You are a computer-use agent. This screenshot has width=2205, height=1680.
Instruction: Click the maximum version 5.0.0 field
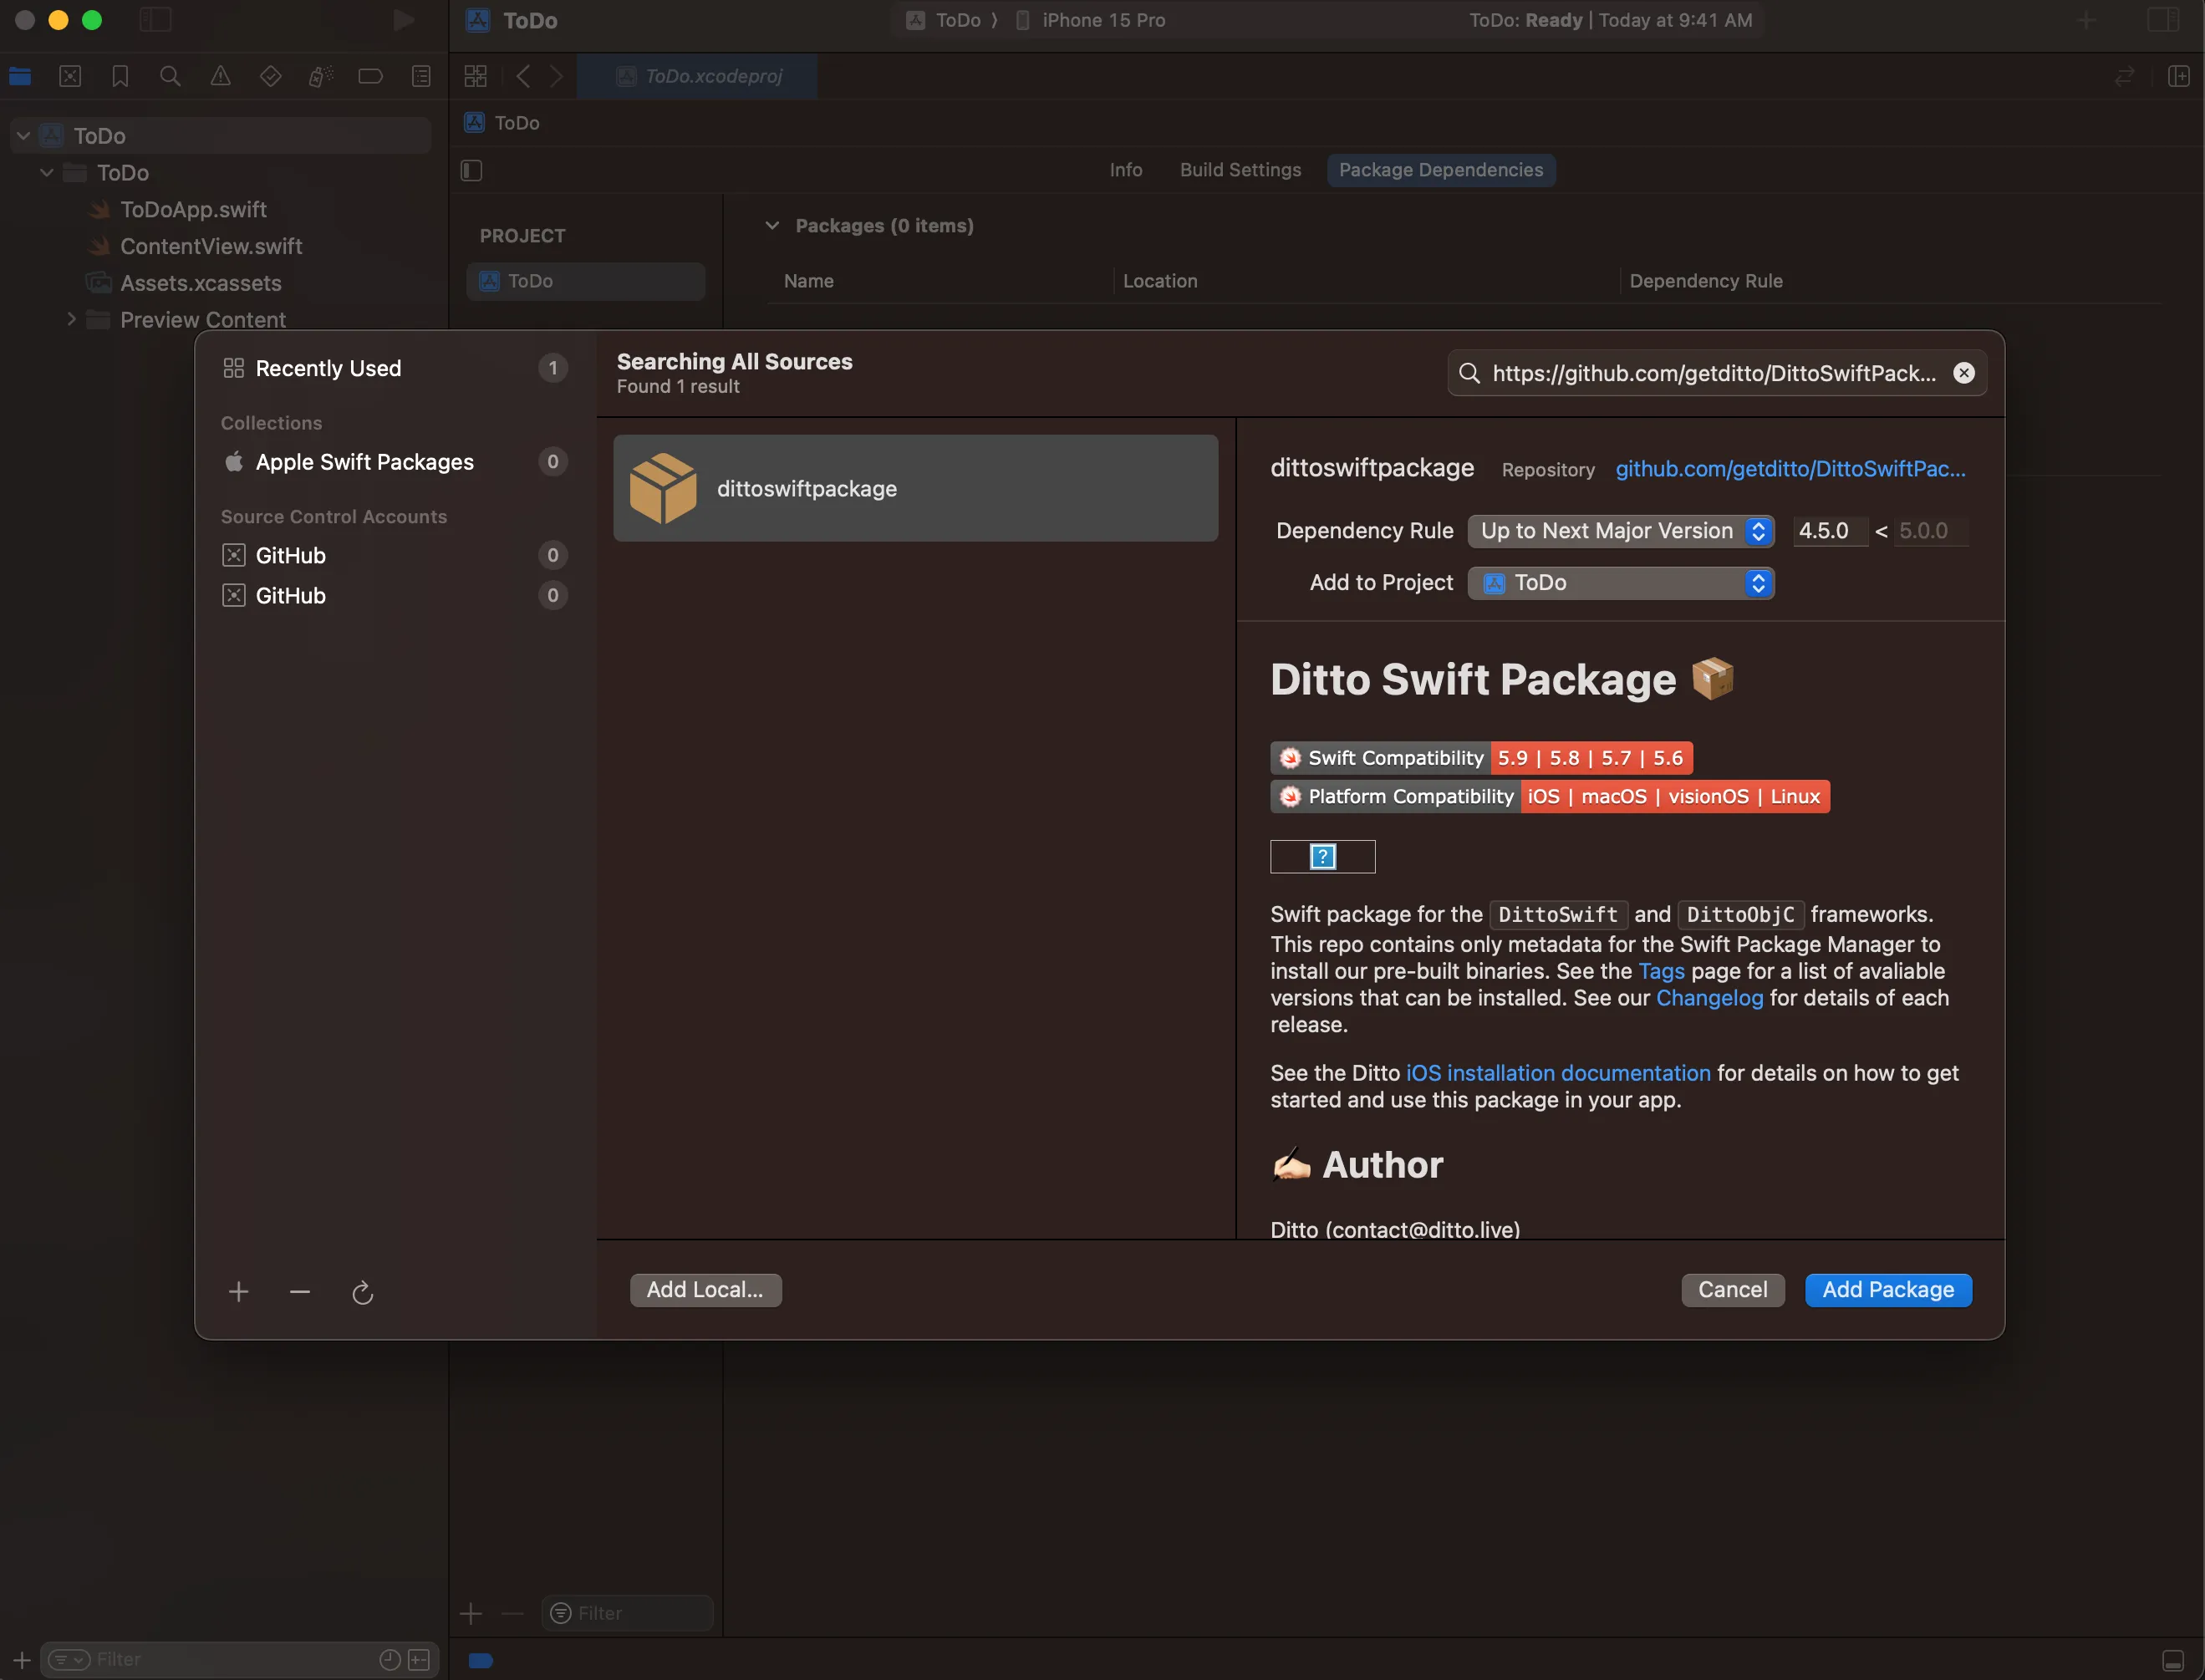click(1932, 531)
